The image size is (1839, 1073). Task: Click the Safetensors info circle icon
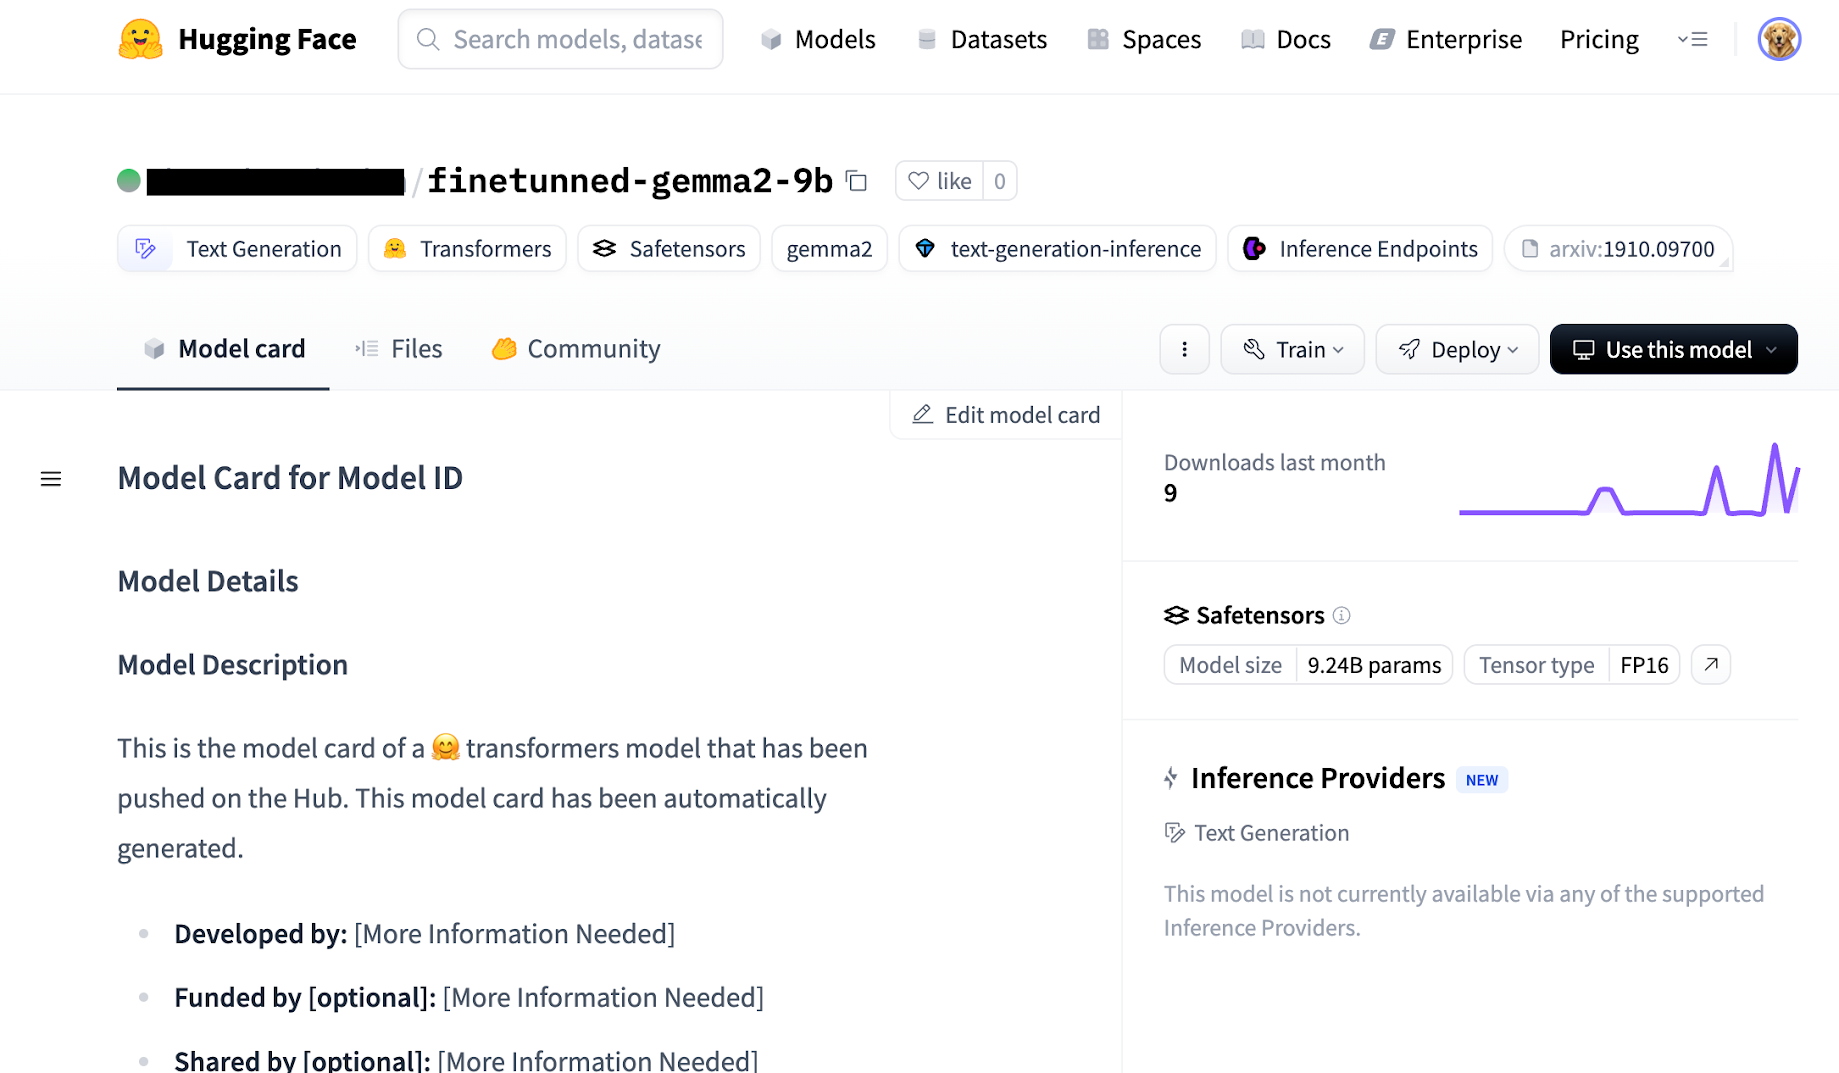(1342, 615)
